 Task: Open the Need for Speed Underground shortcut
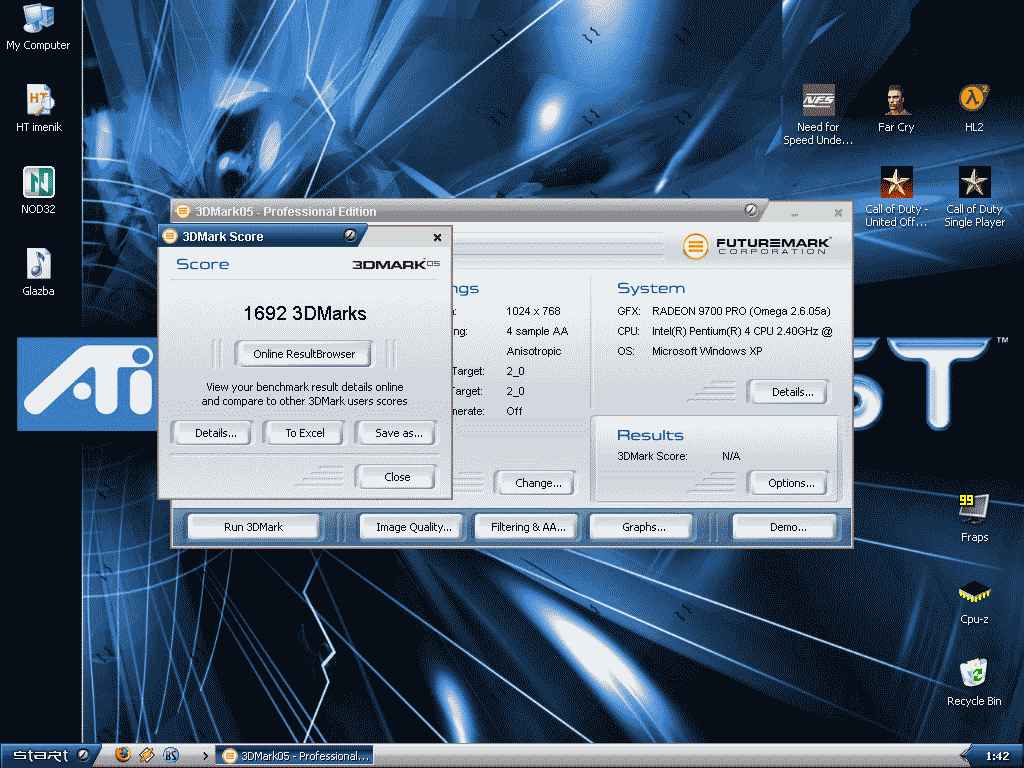(x=818, y=101)
